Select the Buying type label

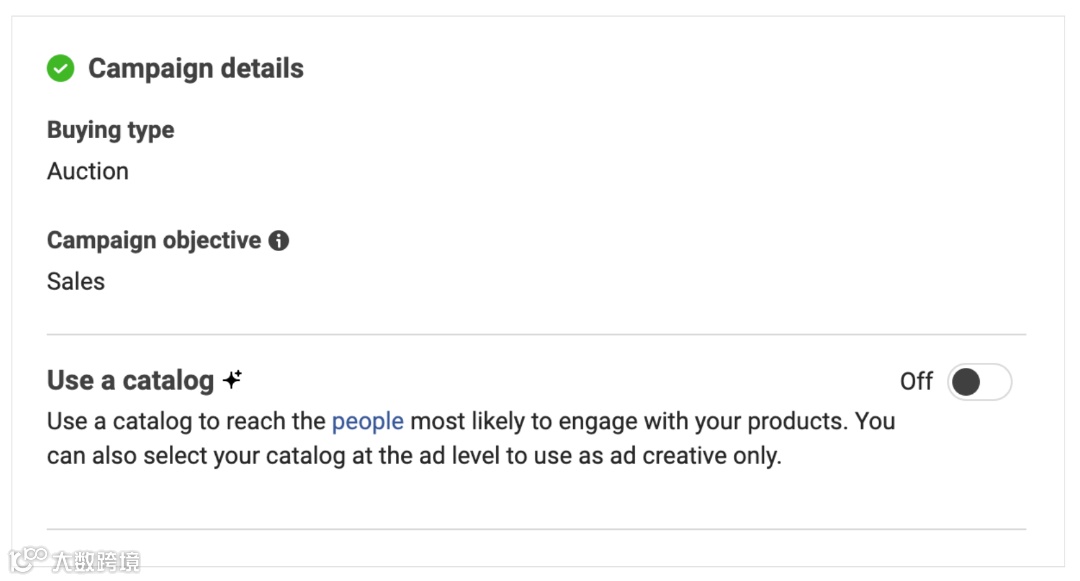(110, 130)
